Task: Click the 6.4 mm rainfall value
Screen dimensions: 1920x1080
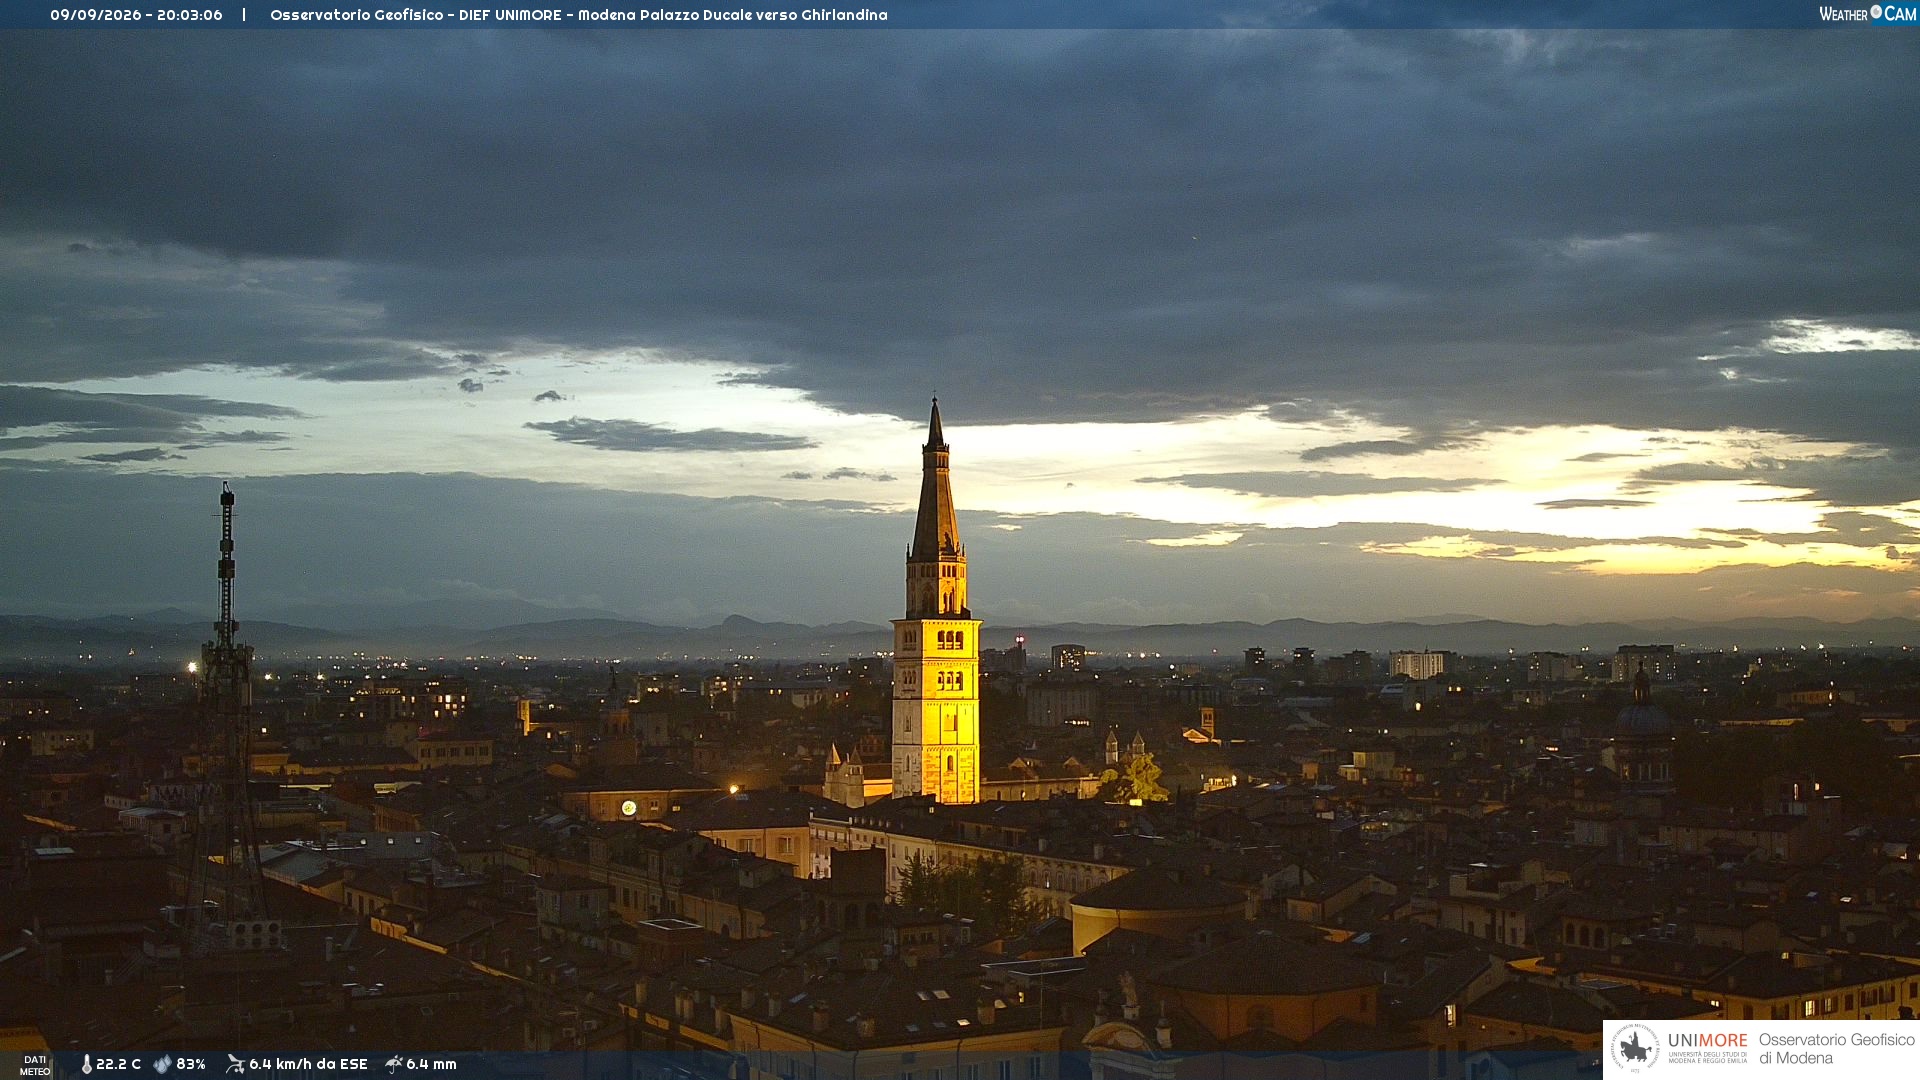Action: [x=431, y=1064]
